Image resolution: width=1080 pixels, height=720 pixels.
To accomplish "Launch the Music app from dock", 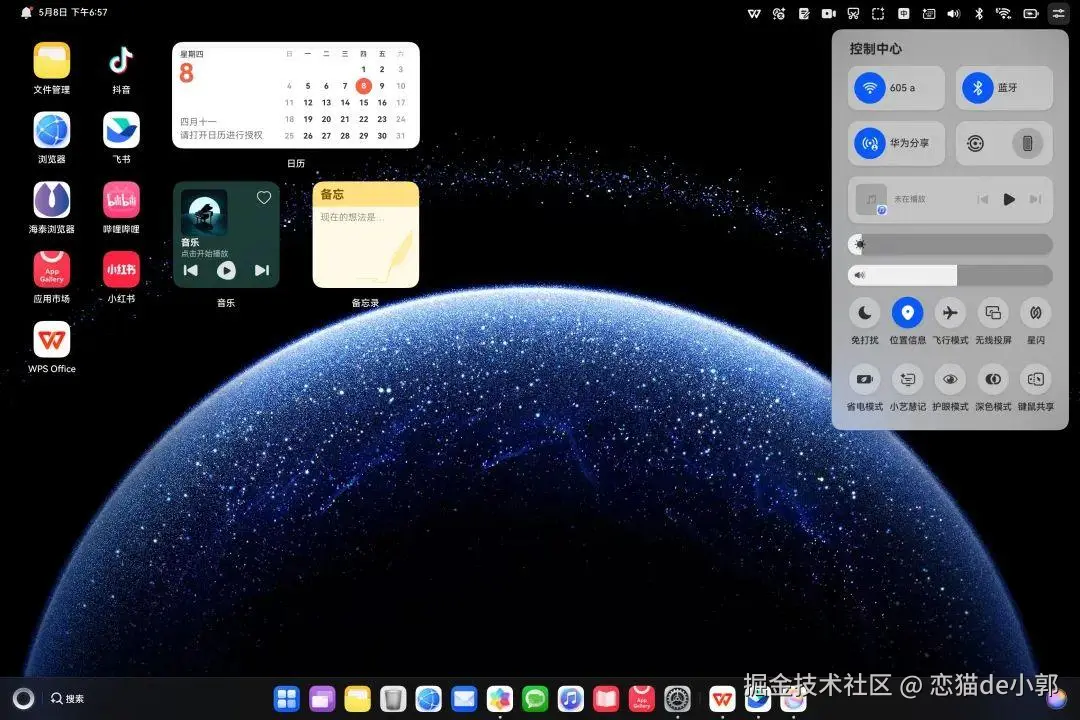I will [571, 699].
